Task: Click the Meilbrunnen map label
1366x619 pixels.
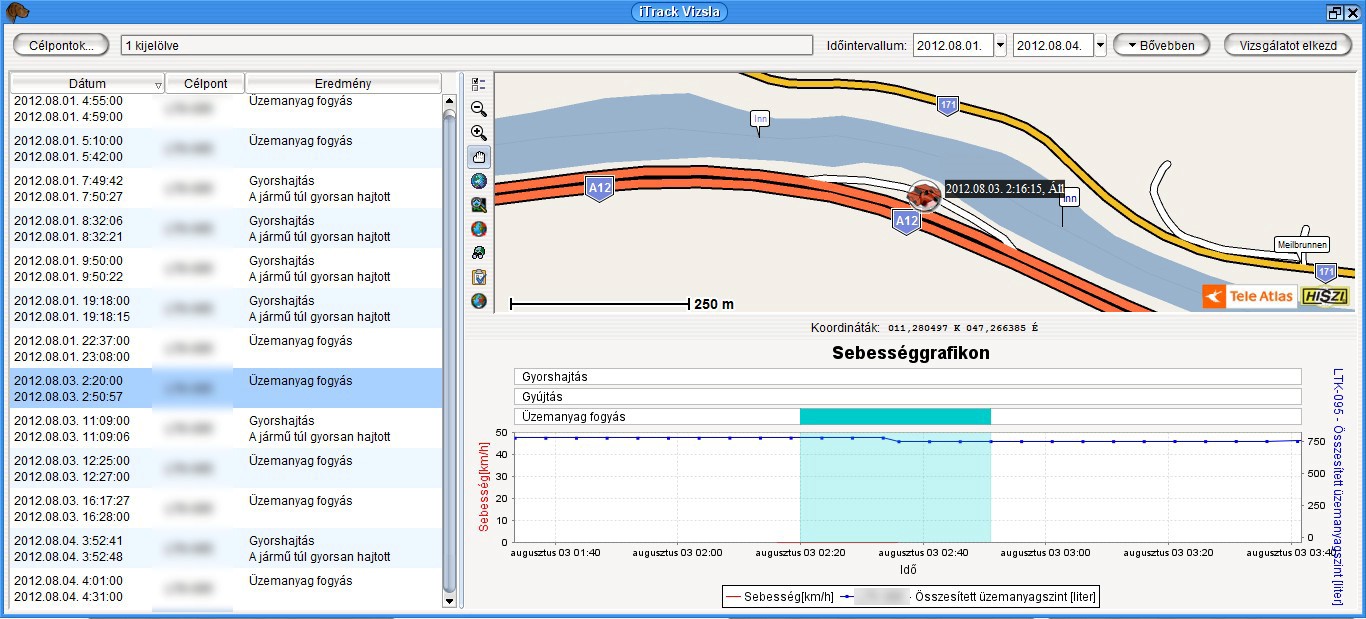Action: (x=1303, y=244)
